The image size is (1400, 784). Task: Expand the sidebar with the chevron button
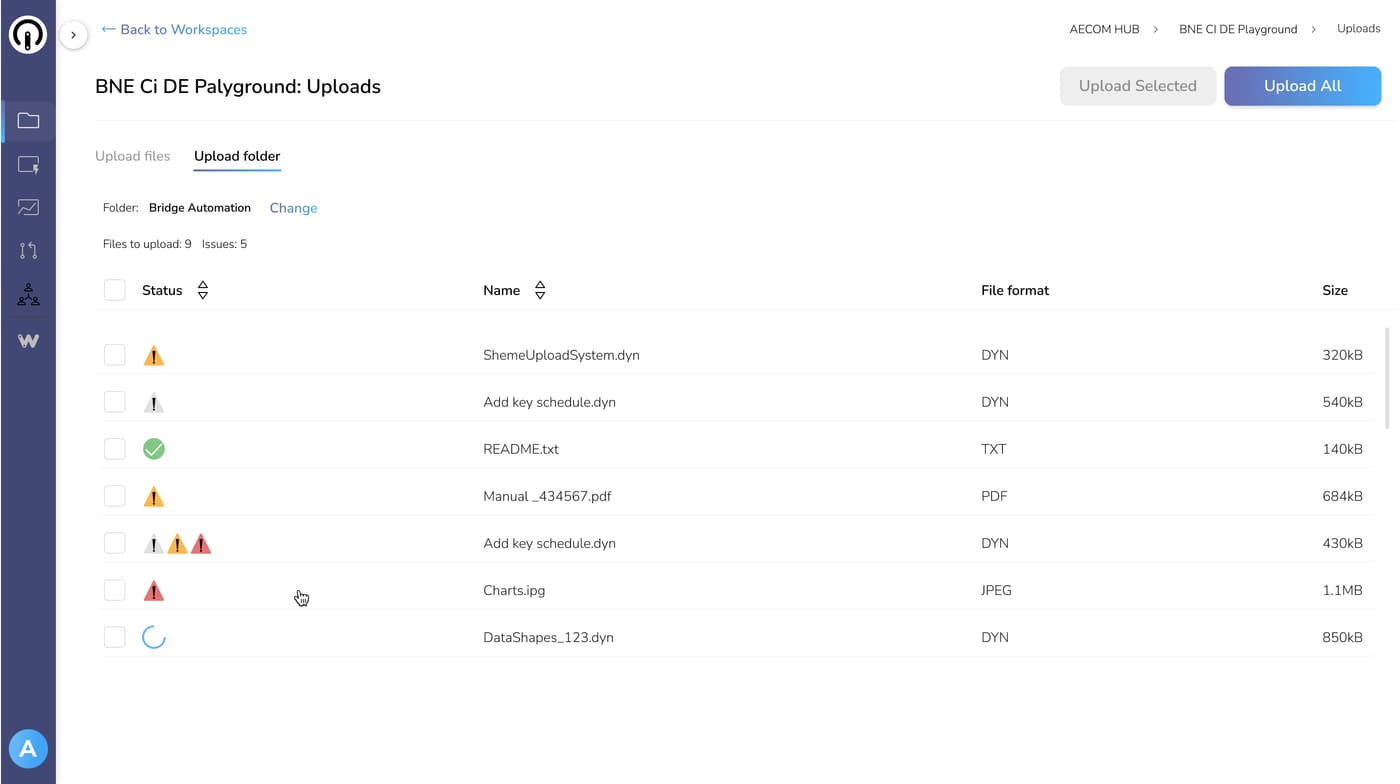pos(73,35)
